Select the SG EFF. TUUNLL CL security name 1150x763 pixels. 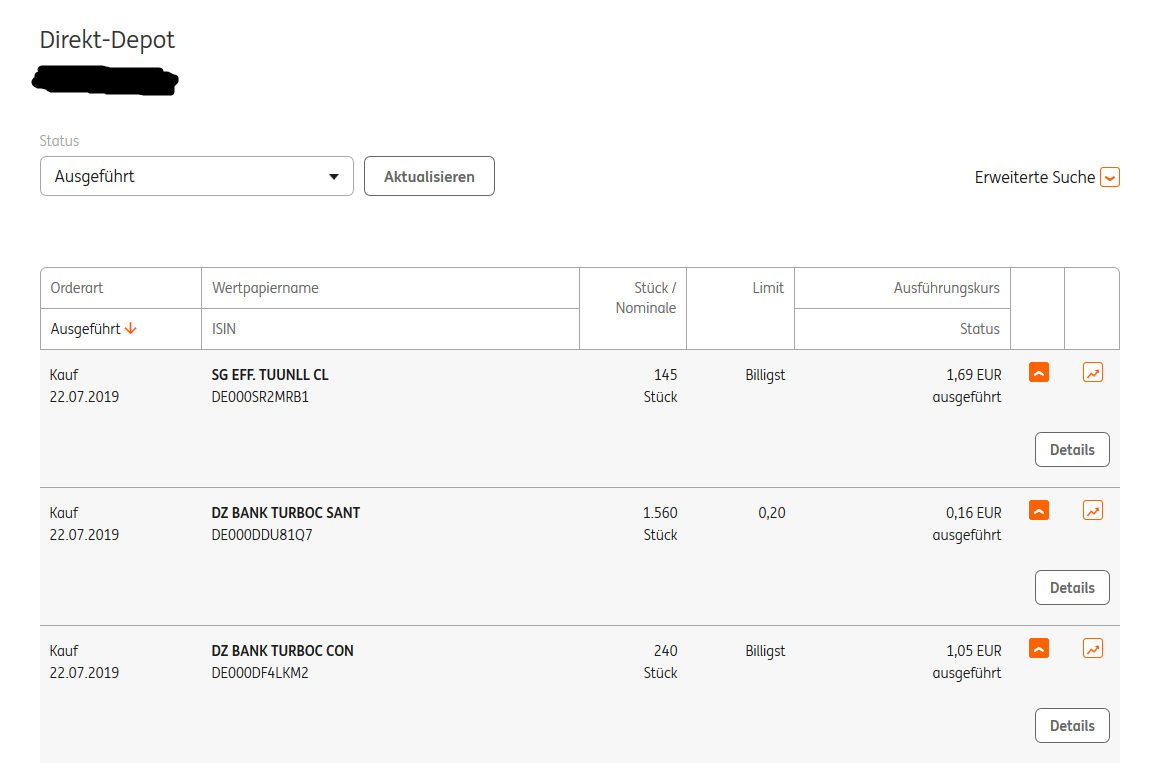click(270, 375)
